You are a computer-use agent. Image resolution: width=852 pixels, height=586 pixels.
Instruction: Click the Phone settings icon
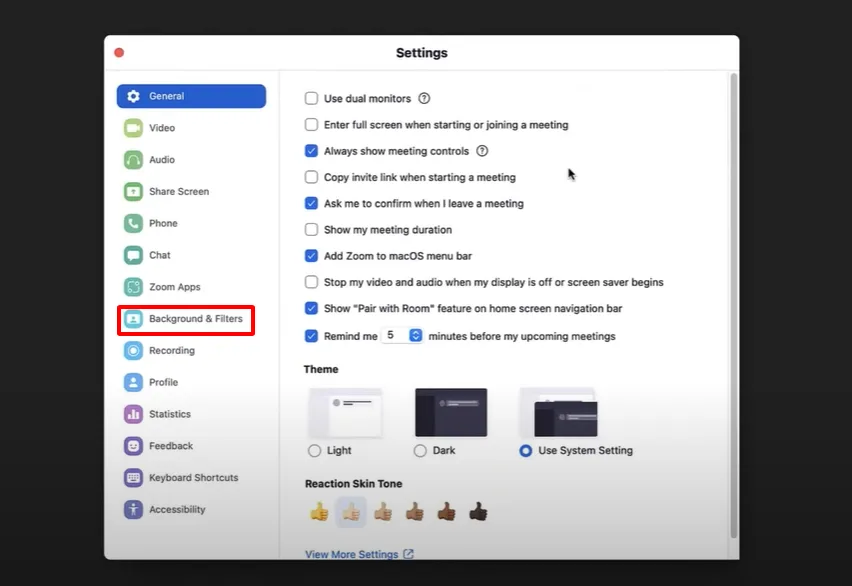(x=133, y=224)
